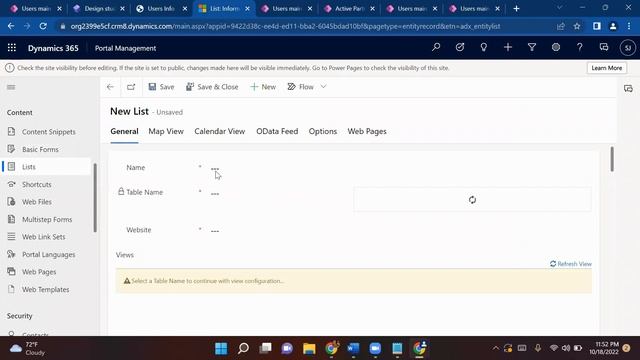This screenshot has width=640, height=360.
Task: Collapse the site map hamburger menu
Action: [11, 87]
